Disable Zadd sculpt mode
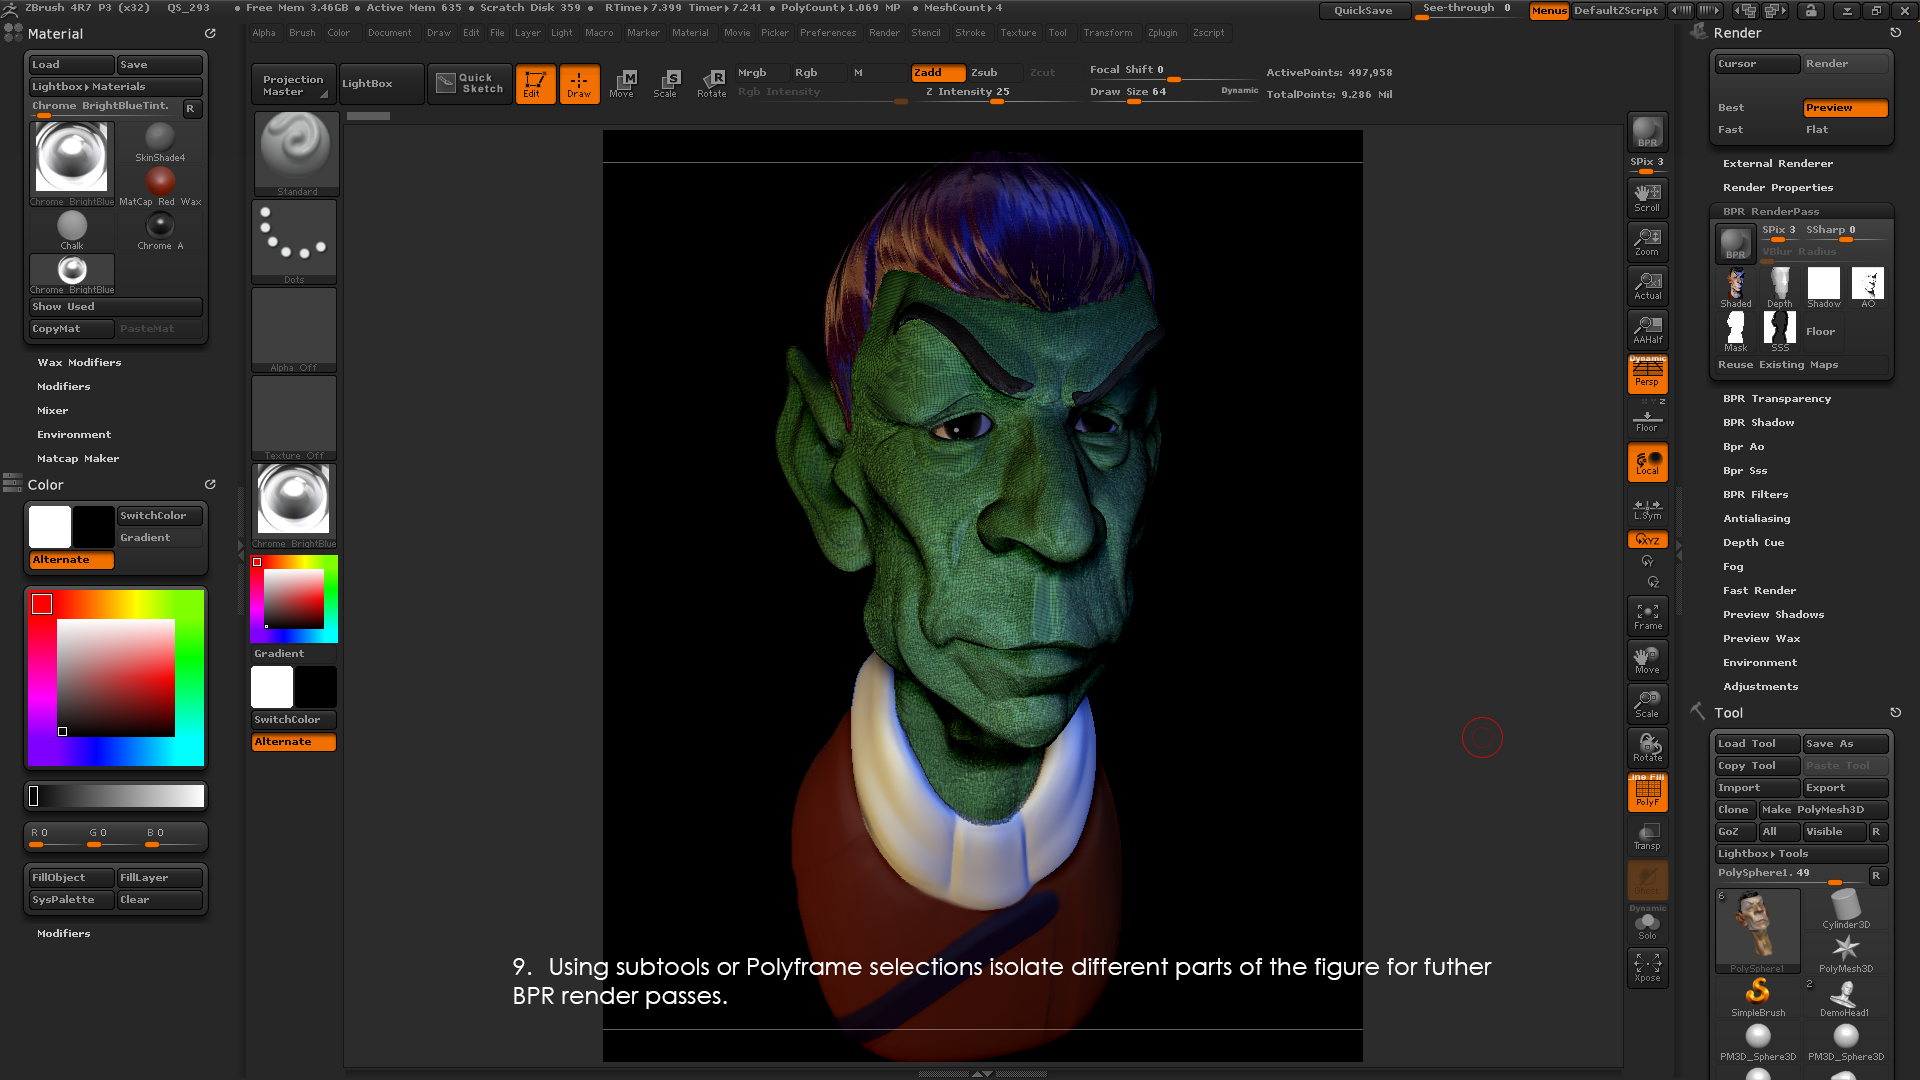Screen dimensions: 1920x1080 (937, 73)
